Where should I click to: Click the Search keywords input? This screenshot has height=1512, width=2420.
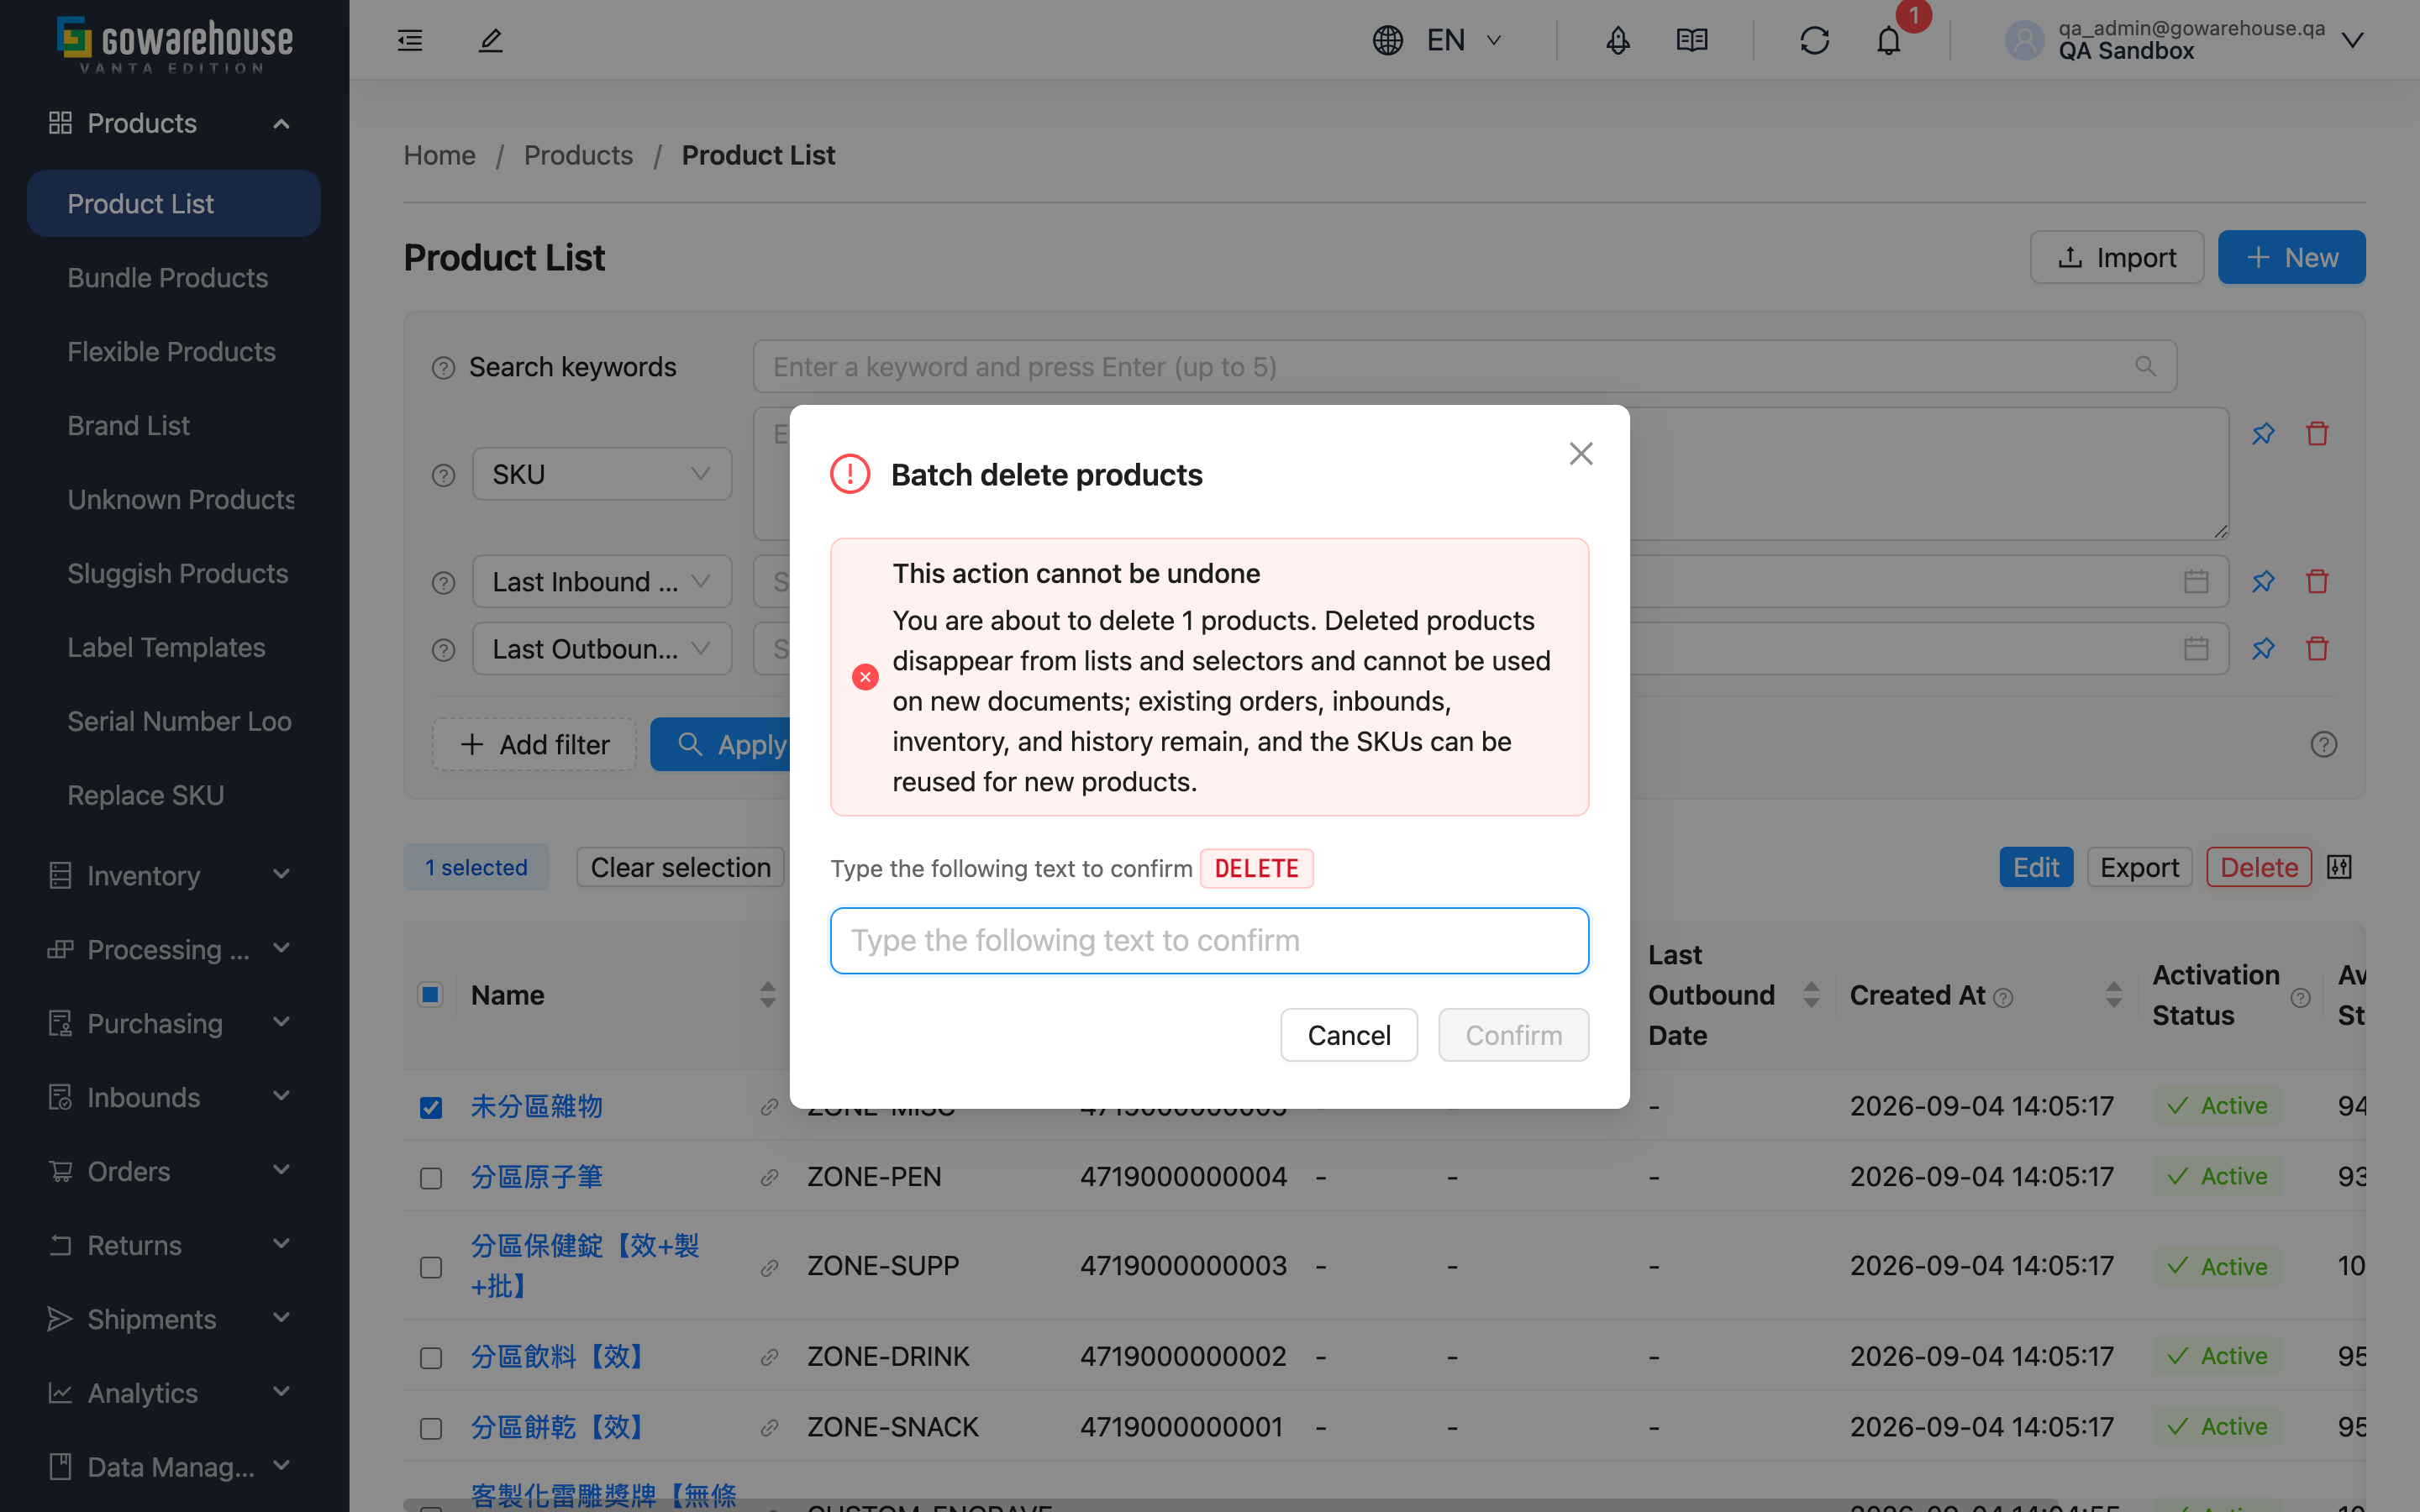pyautogui.click(x=1464, y=367)
